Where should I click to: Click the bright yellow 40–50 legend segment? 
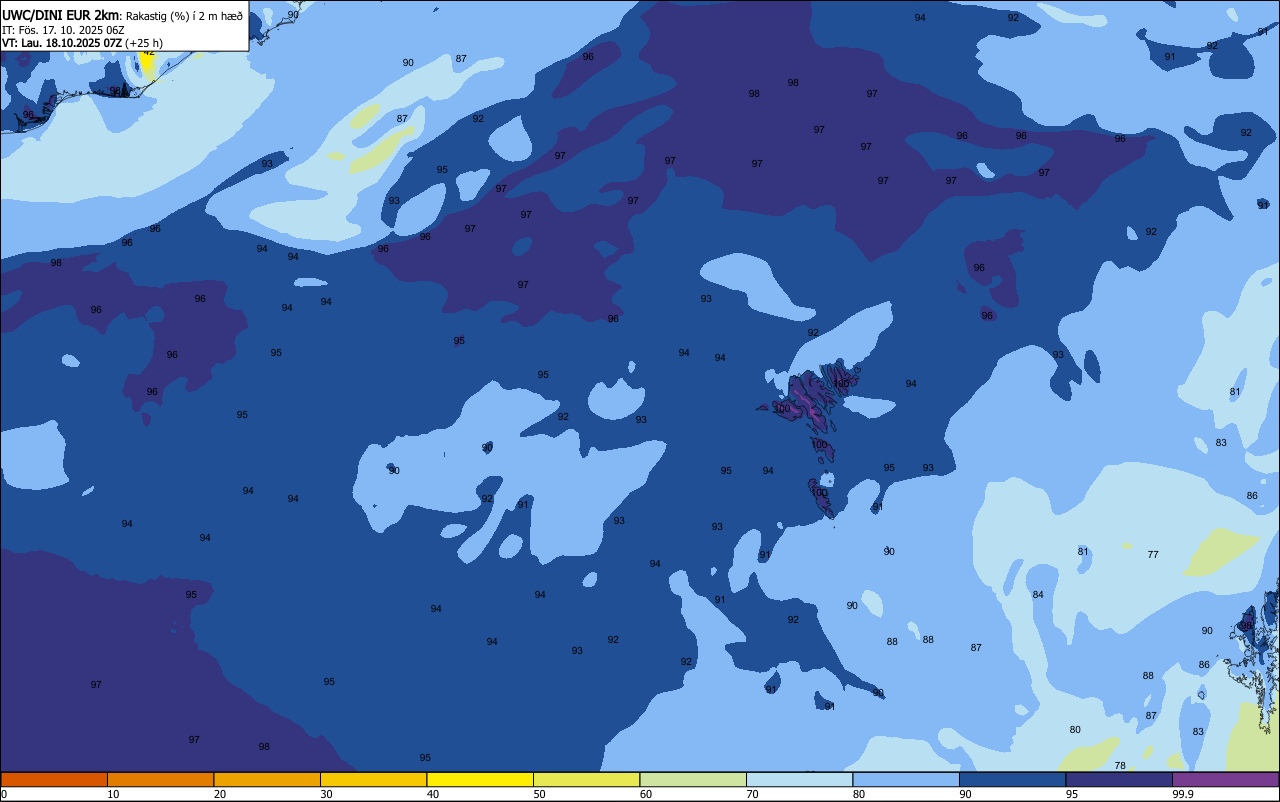pos(480,779)
